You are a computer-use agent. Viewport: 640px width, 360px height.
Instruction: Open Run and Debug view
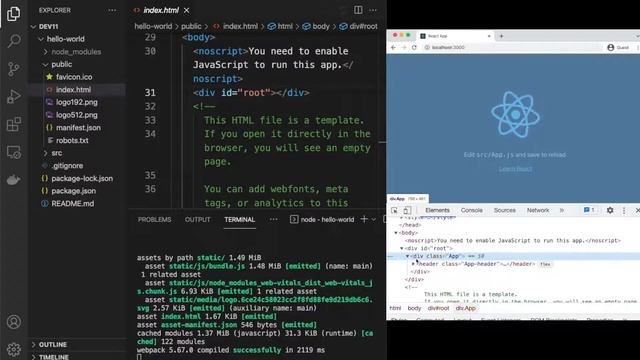point(13,96)
